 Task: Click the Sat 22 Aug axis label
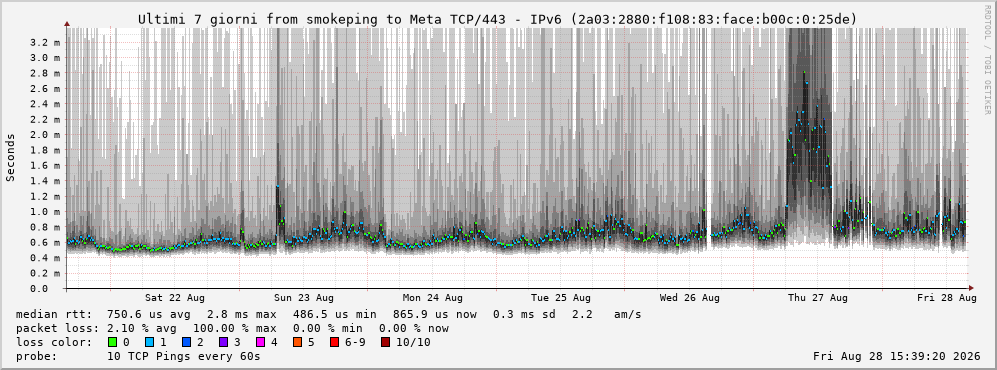pos(175,298)
